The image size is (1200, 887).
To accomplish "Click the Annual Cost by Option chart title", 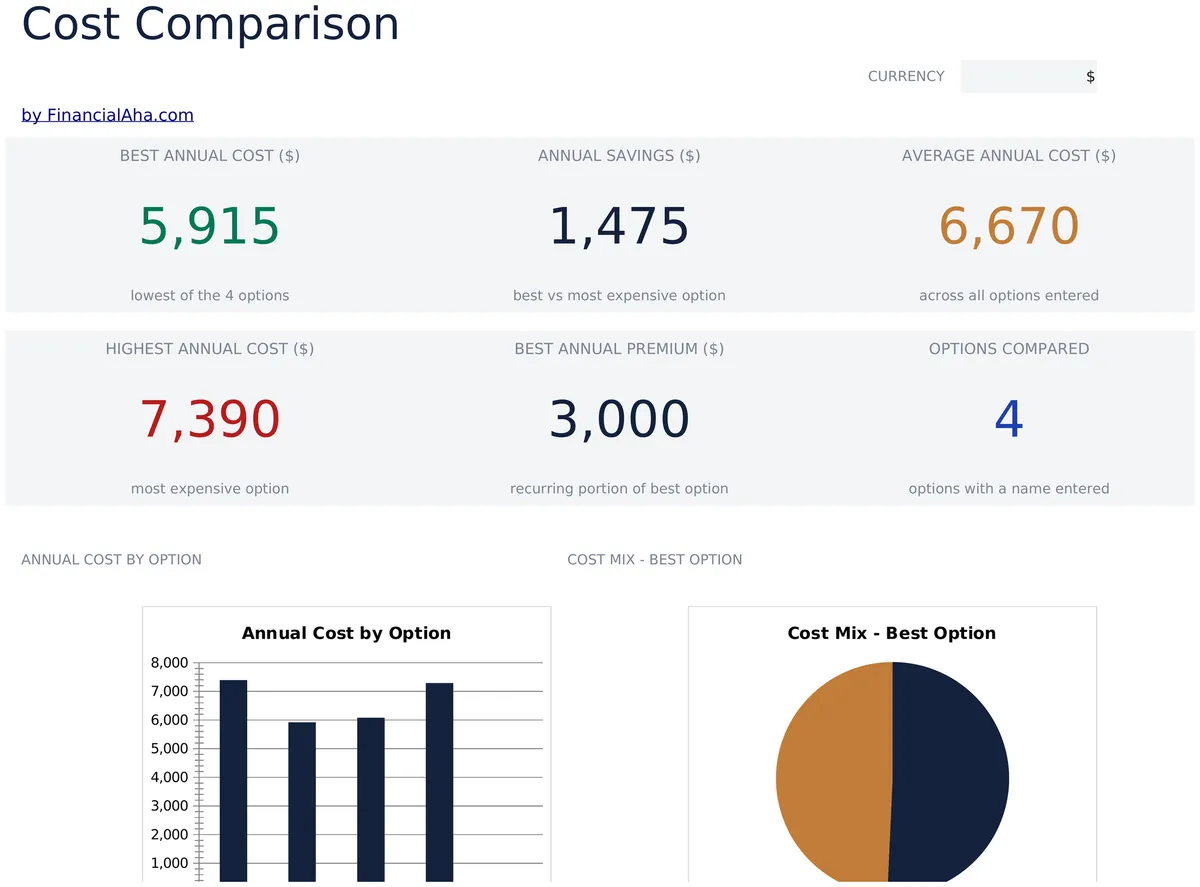I will 346,633.
